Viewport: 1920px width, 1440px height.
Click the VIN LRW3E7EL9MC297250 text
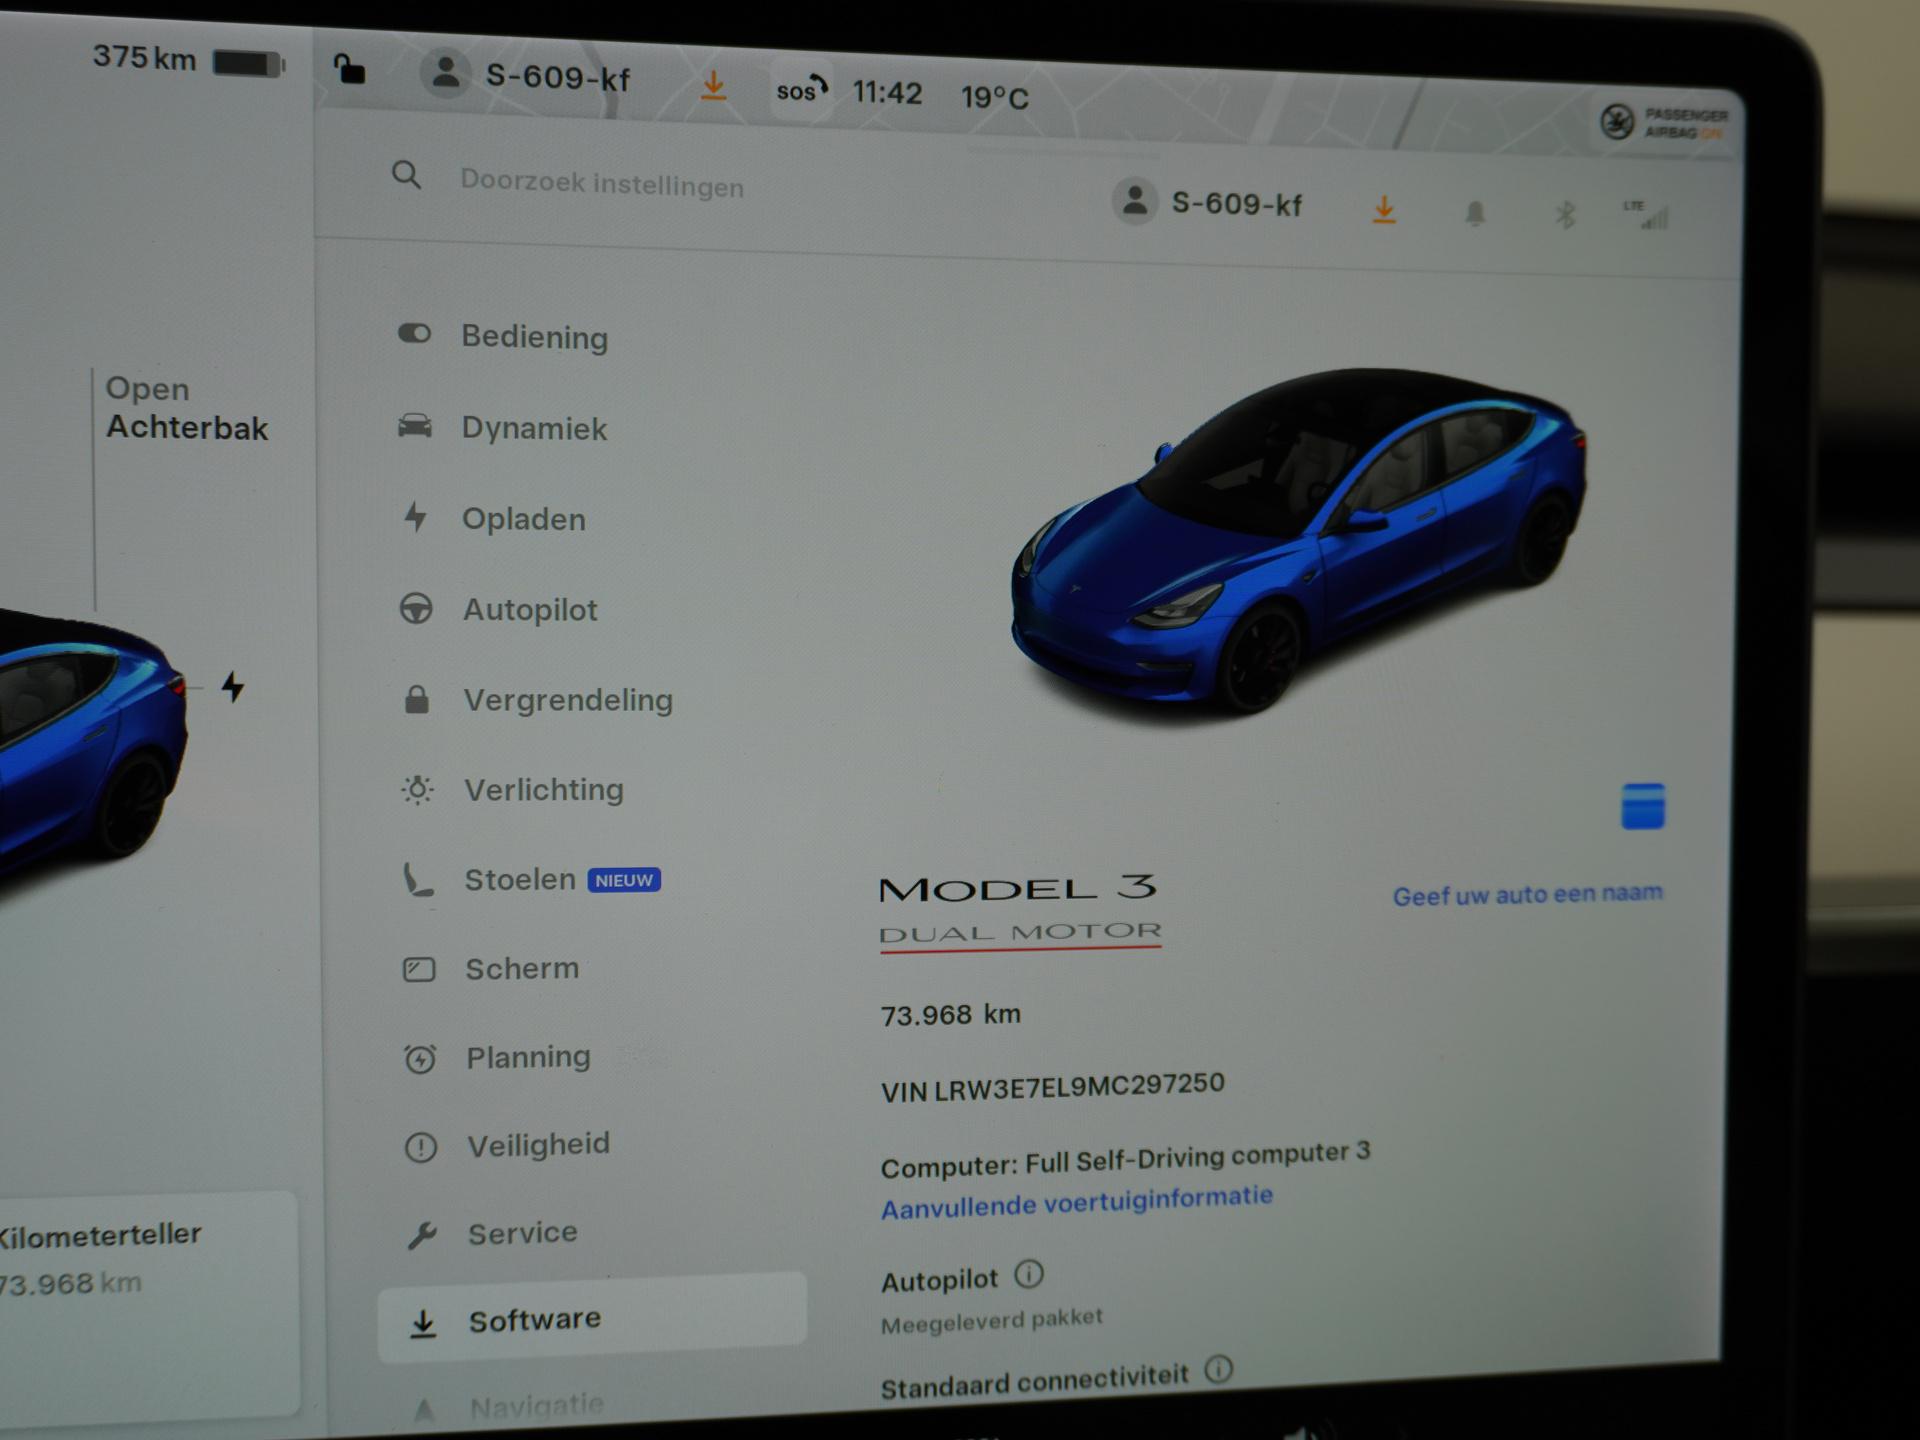point(1053,1087)
